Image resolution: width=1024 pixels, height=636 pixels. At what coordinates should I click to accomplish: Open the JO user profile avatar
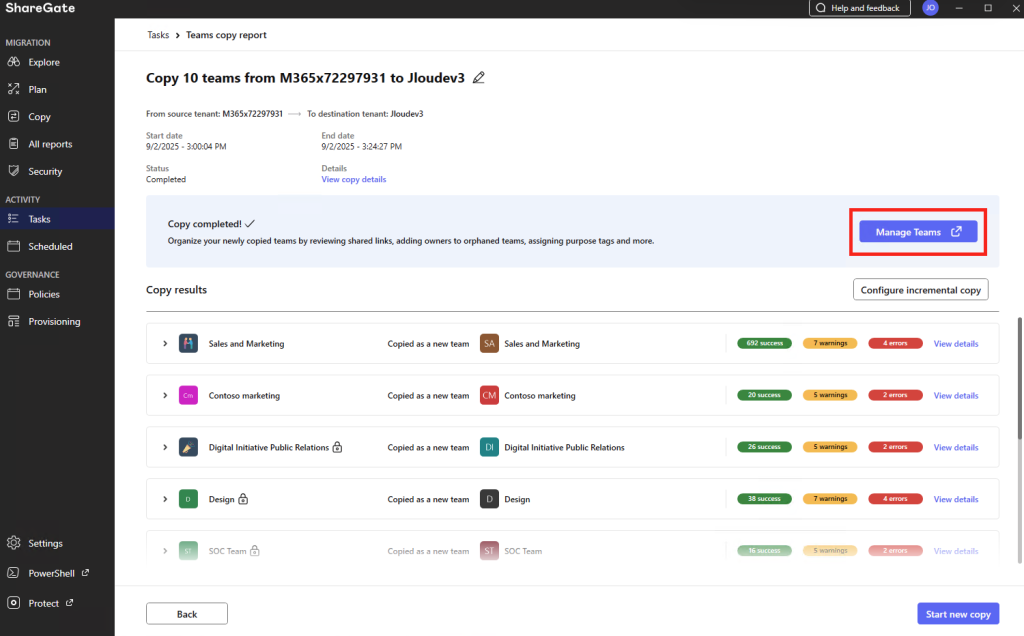931,8
